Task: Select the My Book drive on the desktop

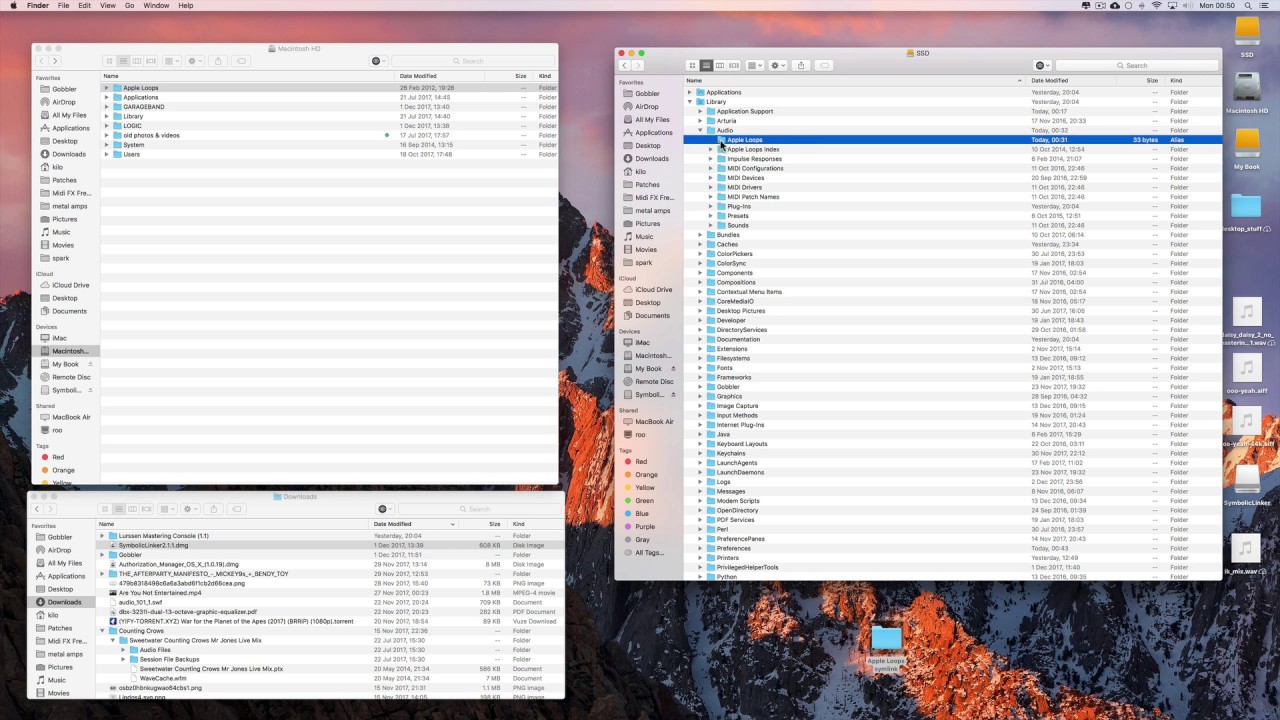Action: [1247, 143]
